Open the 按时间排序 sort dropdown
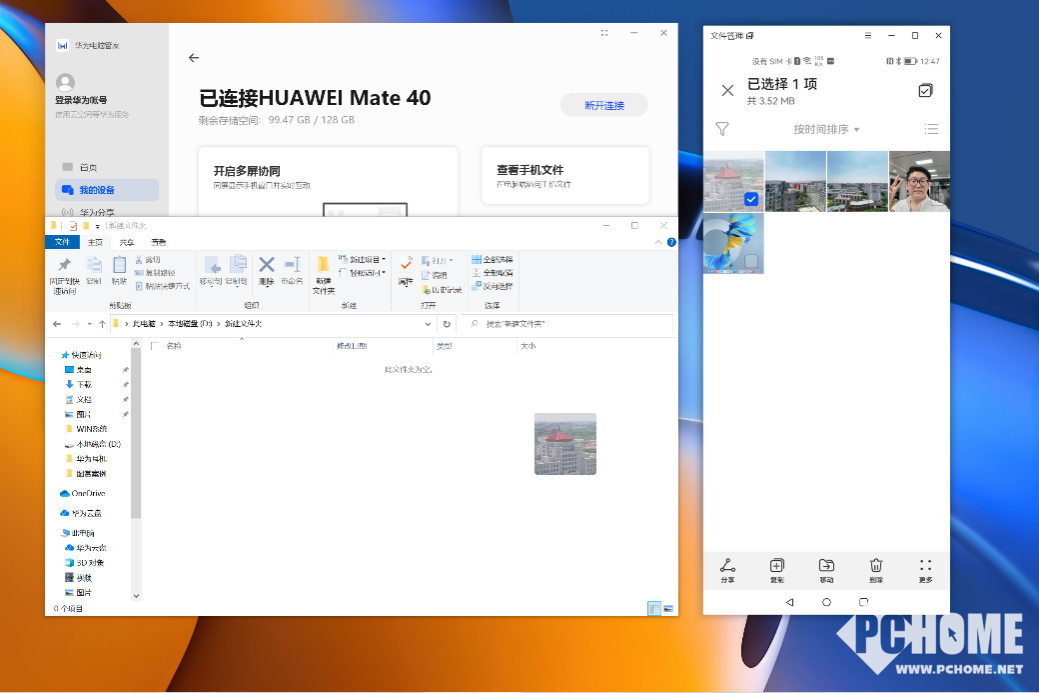Viewport: 1039px width, 693px height. pos(826,130)
